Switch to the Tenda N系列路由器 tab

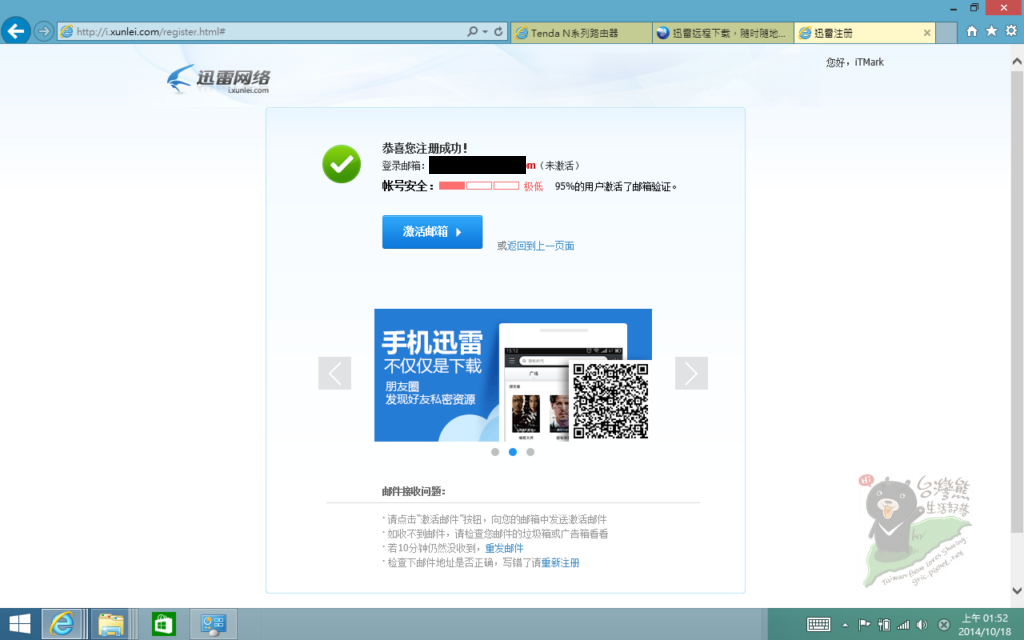tap(581, 33)
